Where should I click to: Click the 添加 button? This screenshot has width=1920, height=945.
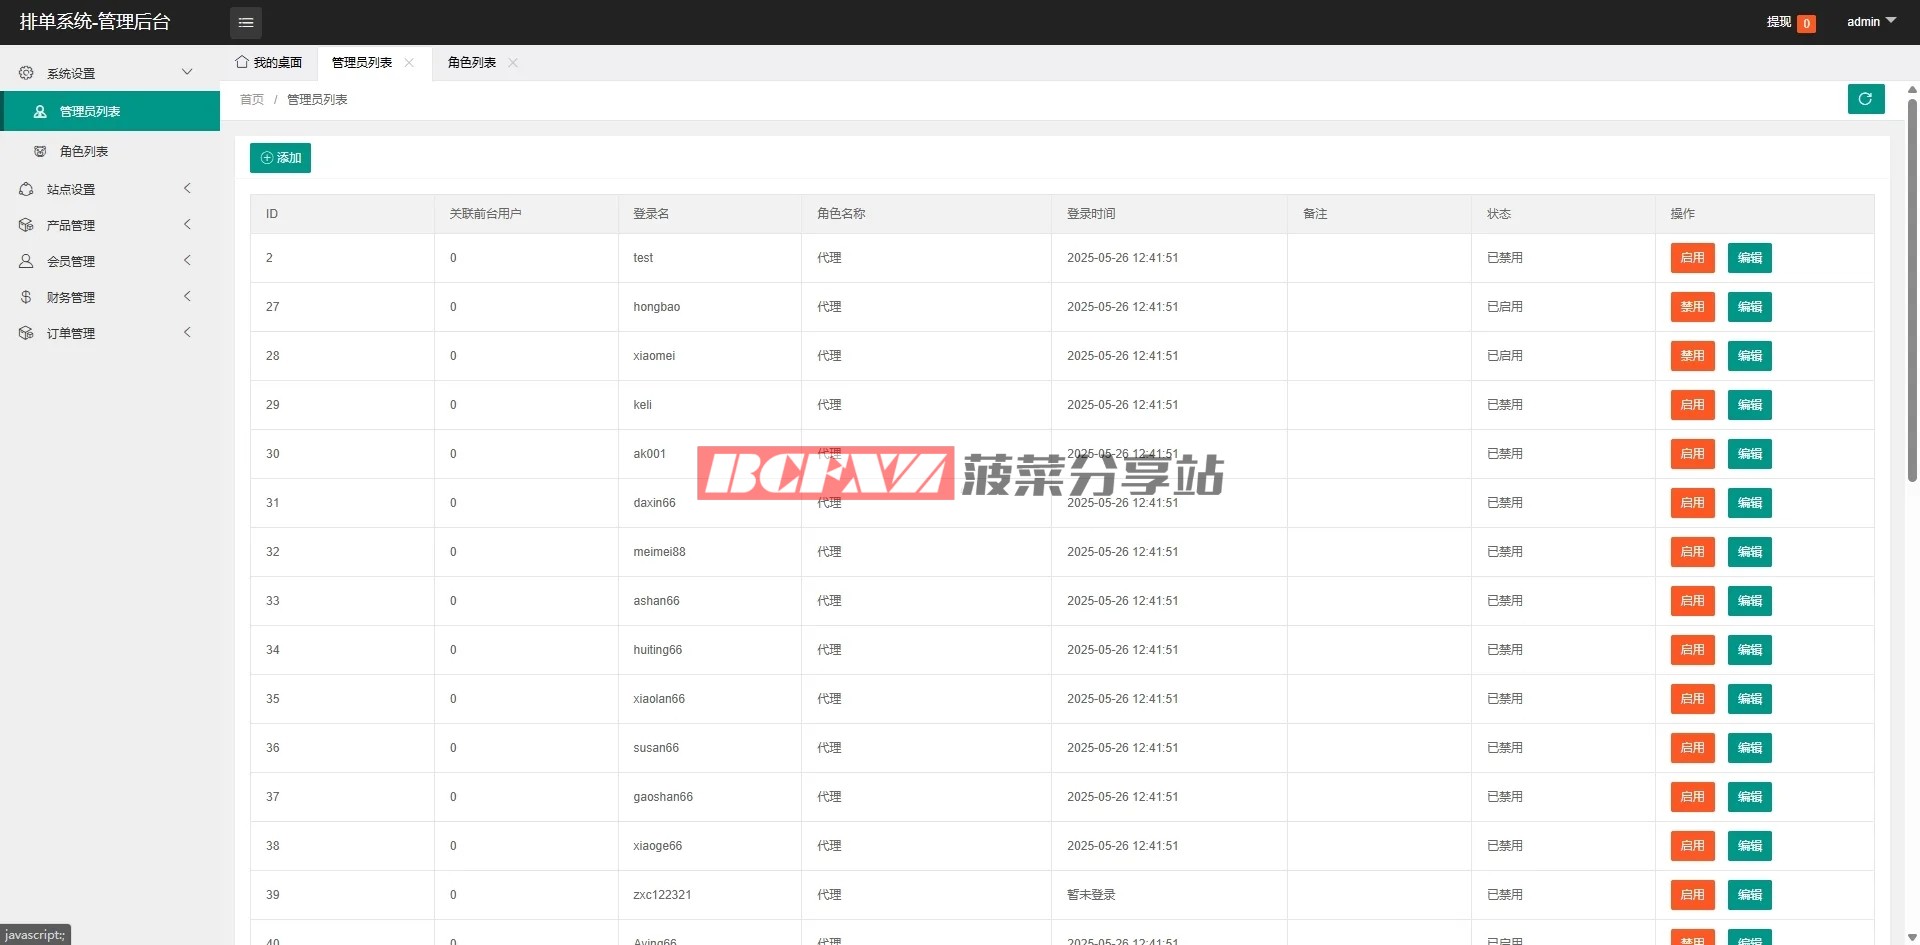click(280, 158)
